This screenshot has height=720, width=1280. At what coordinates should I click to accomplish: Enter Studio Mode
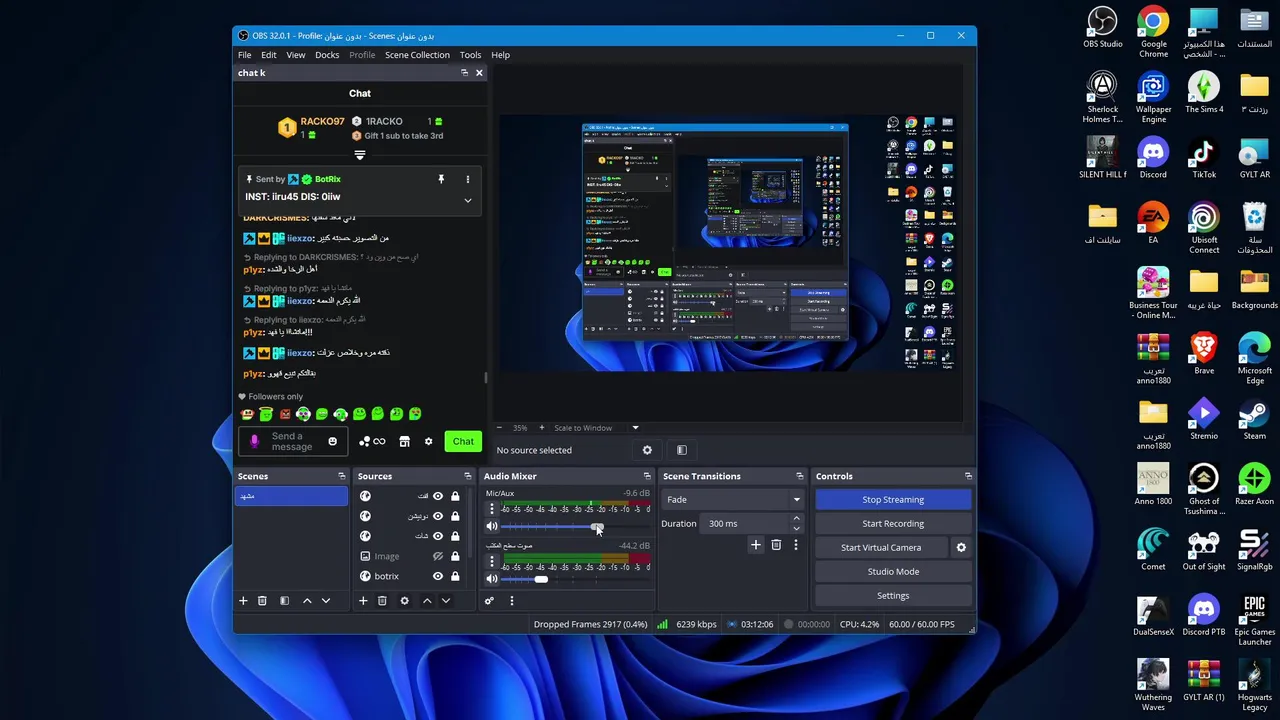click(x=893, y=572)
